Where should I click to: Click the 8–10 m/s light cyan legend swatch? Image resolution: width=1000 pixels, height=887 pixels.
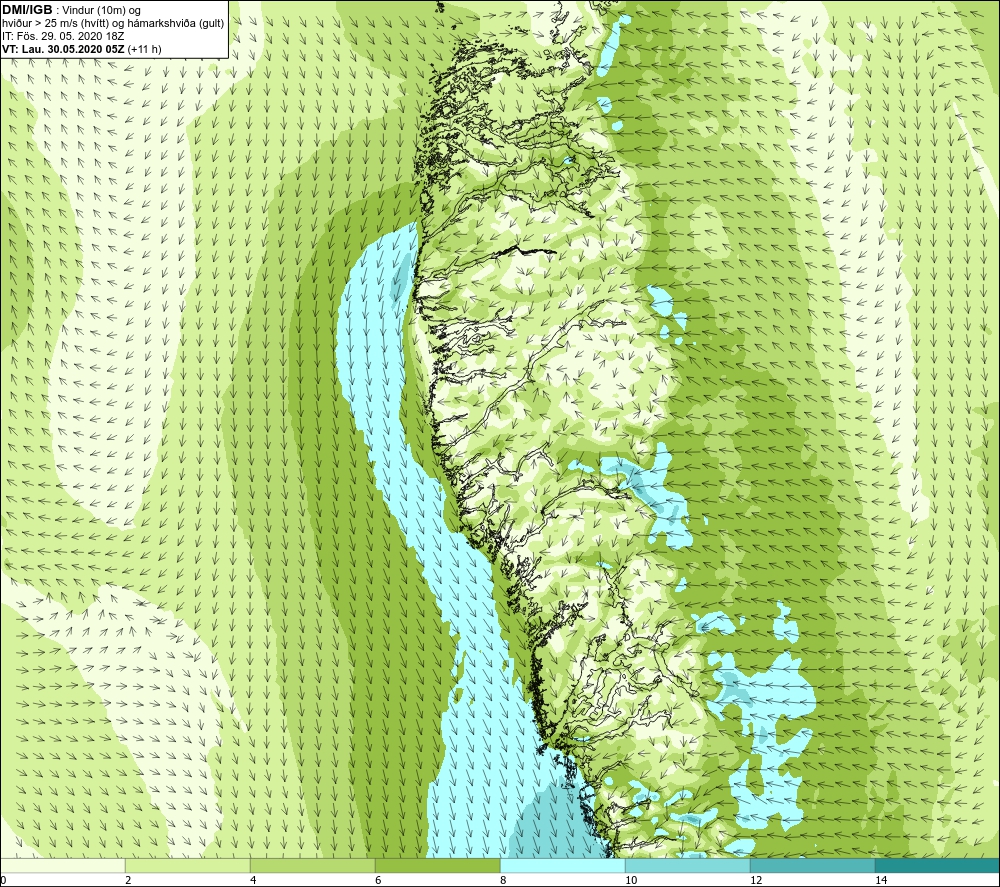[x=562, y=865]
